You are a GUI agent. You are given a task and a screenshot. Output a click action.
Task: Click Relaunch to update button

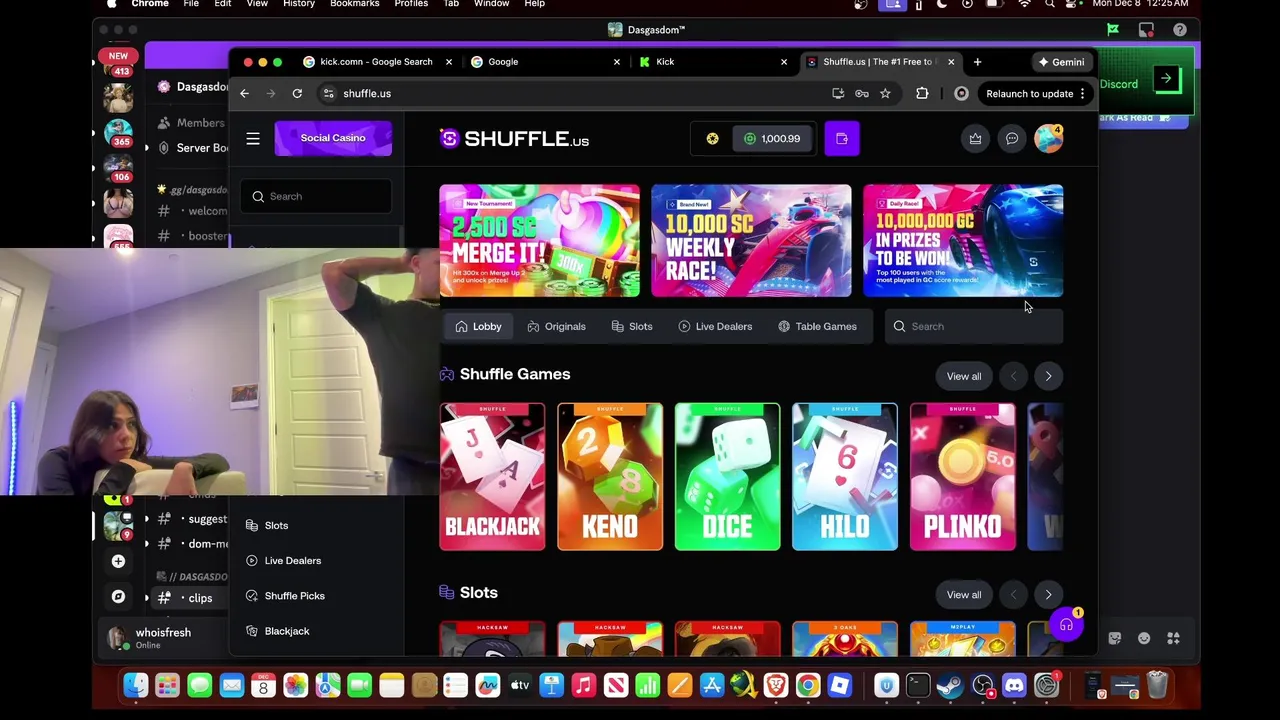coord(1036,93)
